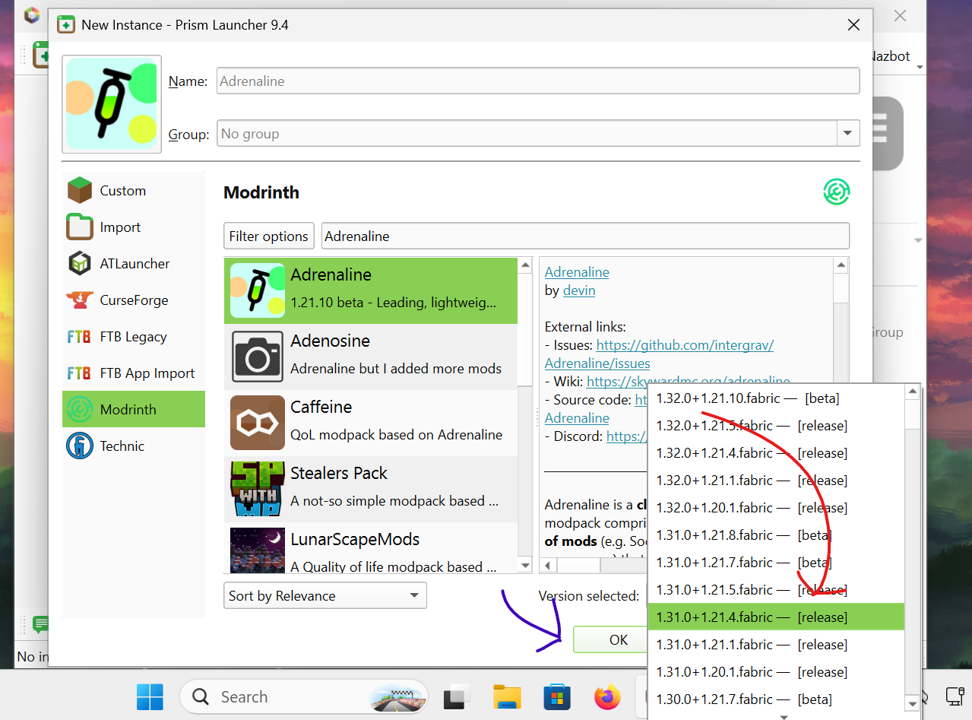
Task: Open the Group dropdown
Action: 847,133
